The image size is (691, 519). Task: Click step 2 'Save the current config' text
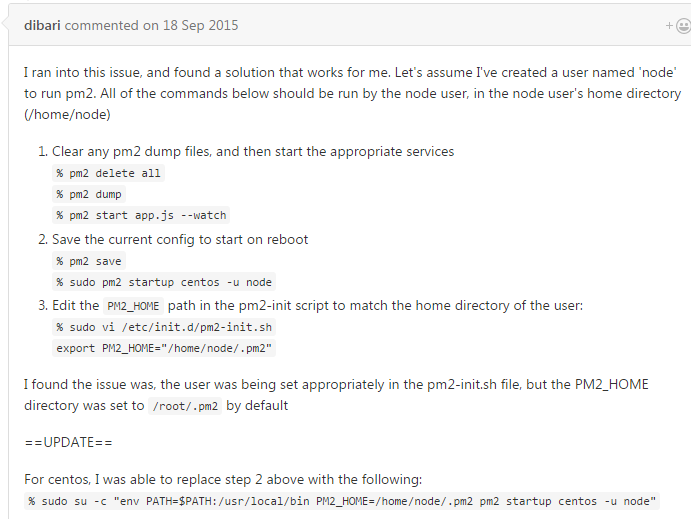pyautogui.click(x=180, y=240)
